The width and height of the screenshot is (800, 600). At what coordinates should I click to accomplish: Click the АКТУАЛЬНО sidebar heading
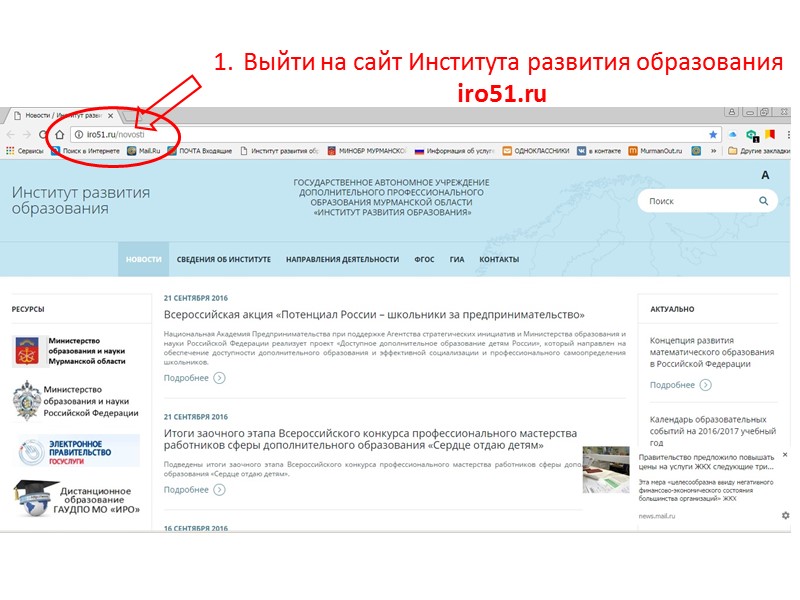pos(672,309)
